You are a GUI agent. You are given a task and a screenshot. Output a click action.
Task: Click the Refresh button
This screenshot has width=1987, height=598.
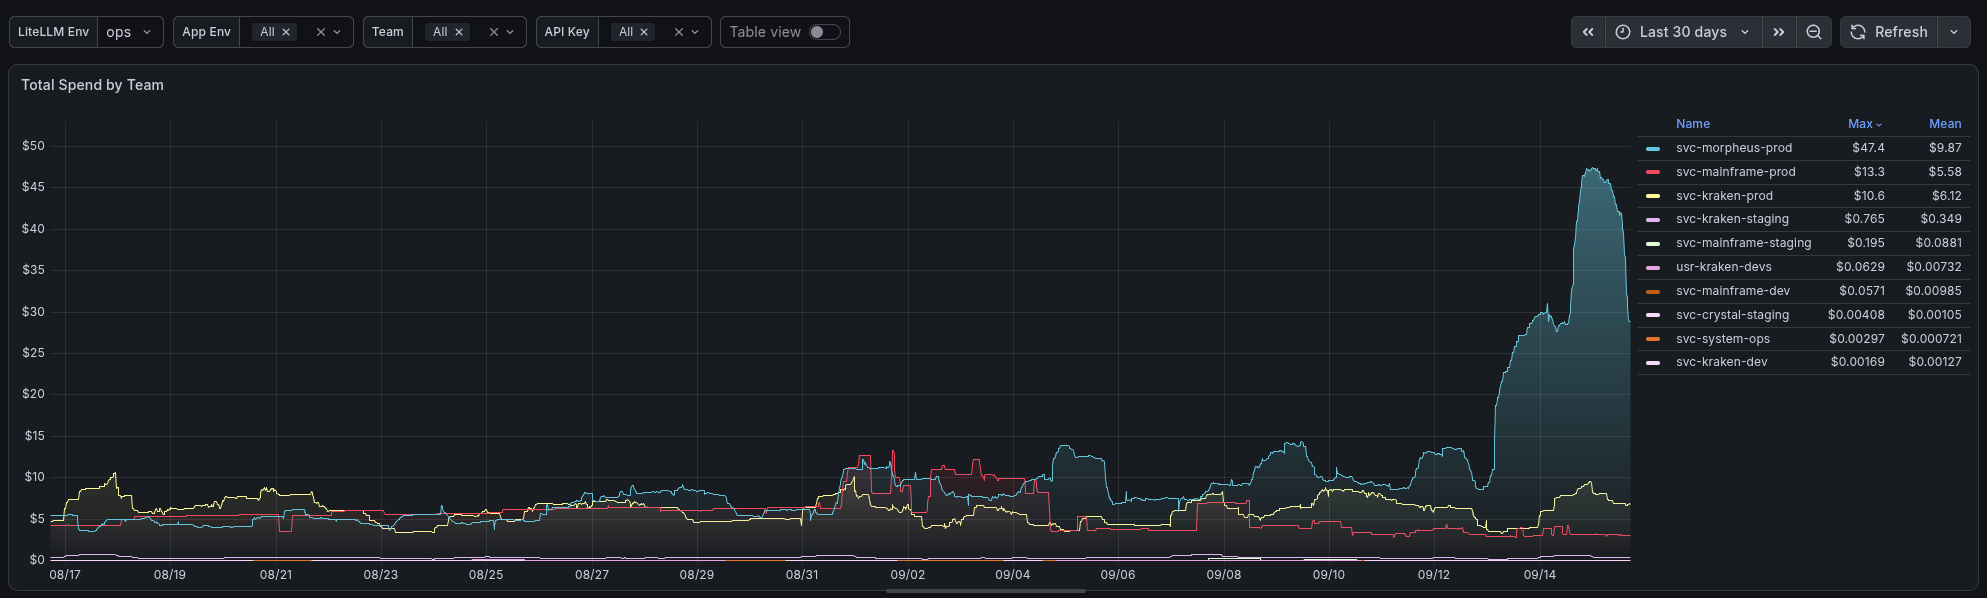click(x=1889, y=32)
